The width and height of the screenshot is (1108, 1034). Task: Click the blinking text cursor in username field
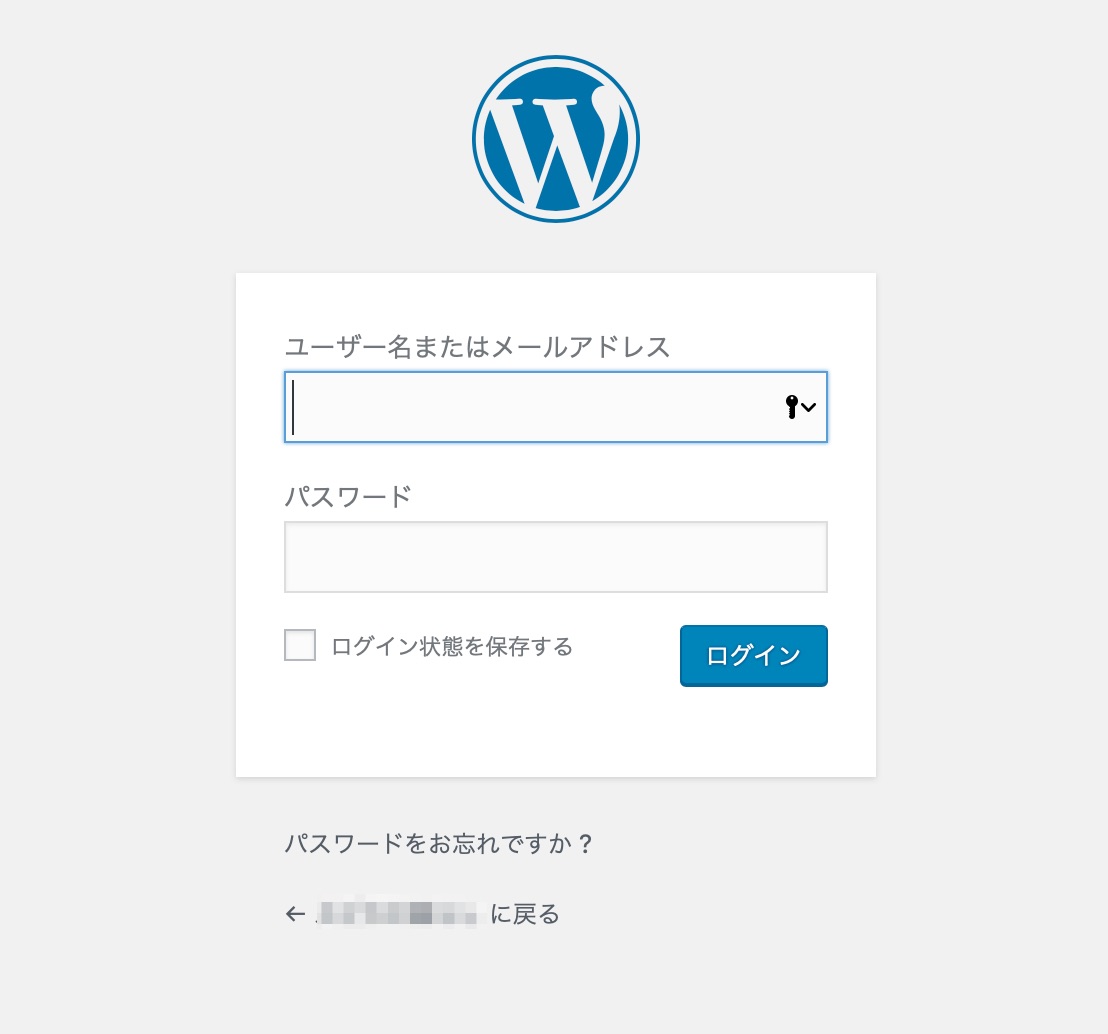(x=293, y=407)
